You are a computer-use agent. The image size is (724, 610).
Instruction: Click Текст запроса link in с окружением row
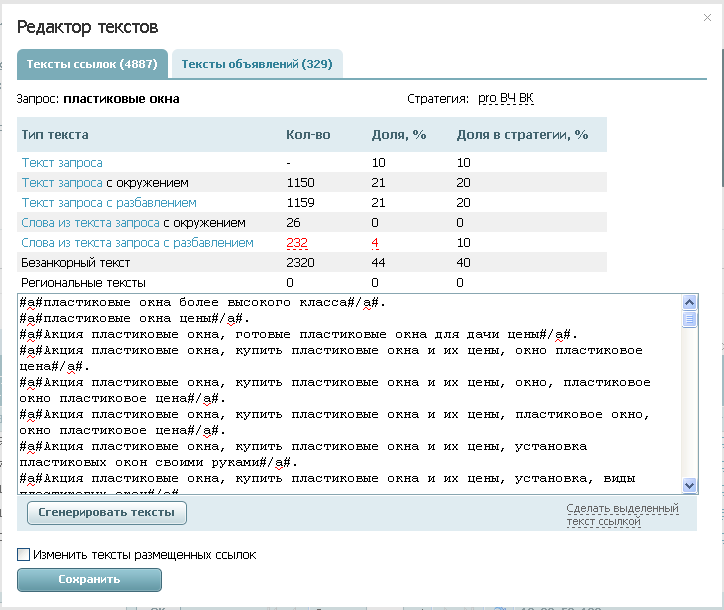(62, 182)
